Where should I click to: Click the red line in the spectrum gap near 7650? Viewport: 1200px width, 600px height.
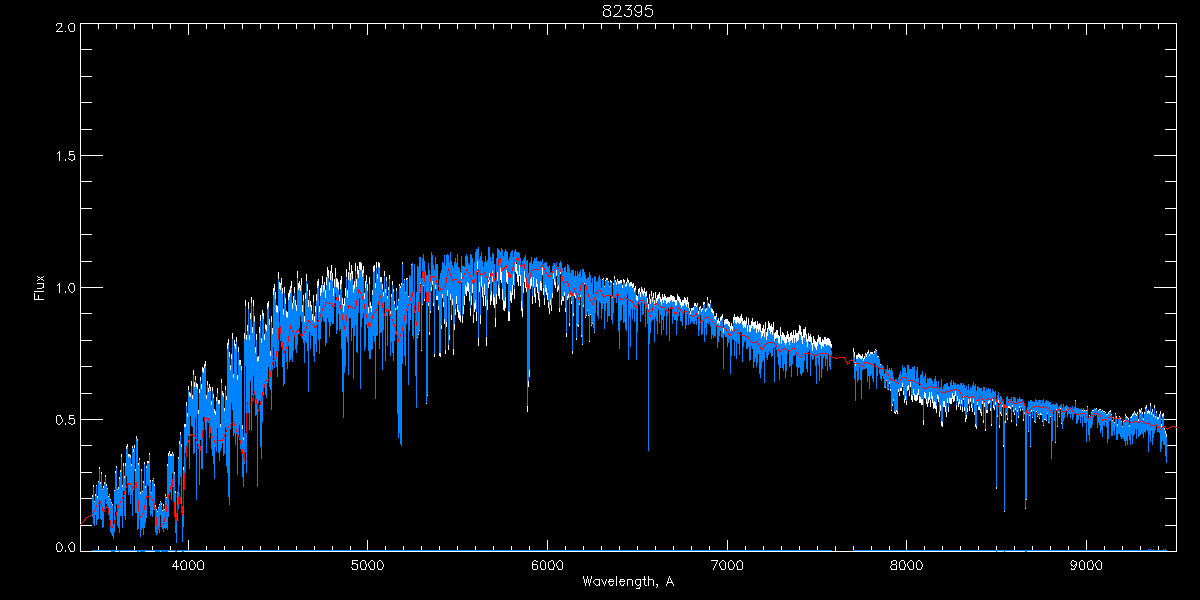click(x=843, y=358)
